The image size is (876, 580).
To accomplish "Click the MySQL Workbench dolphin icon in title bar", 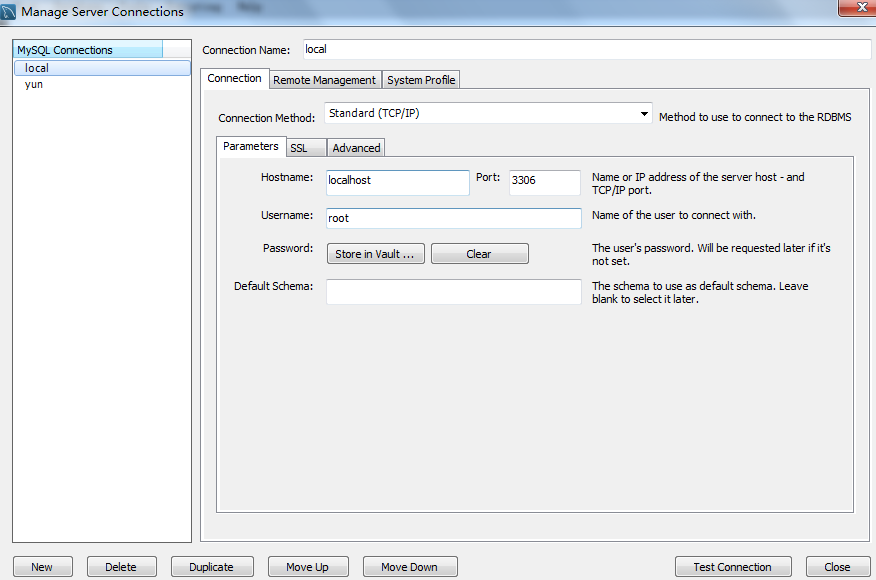I will [8, 12].
